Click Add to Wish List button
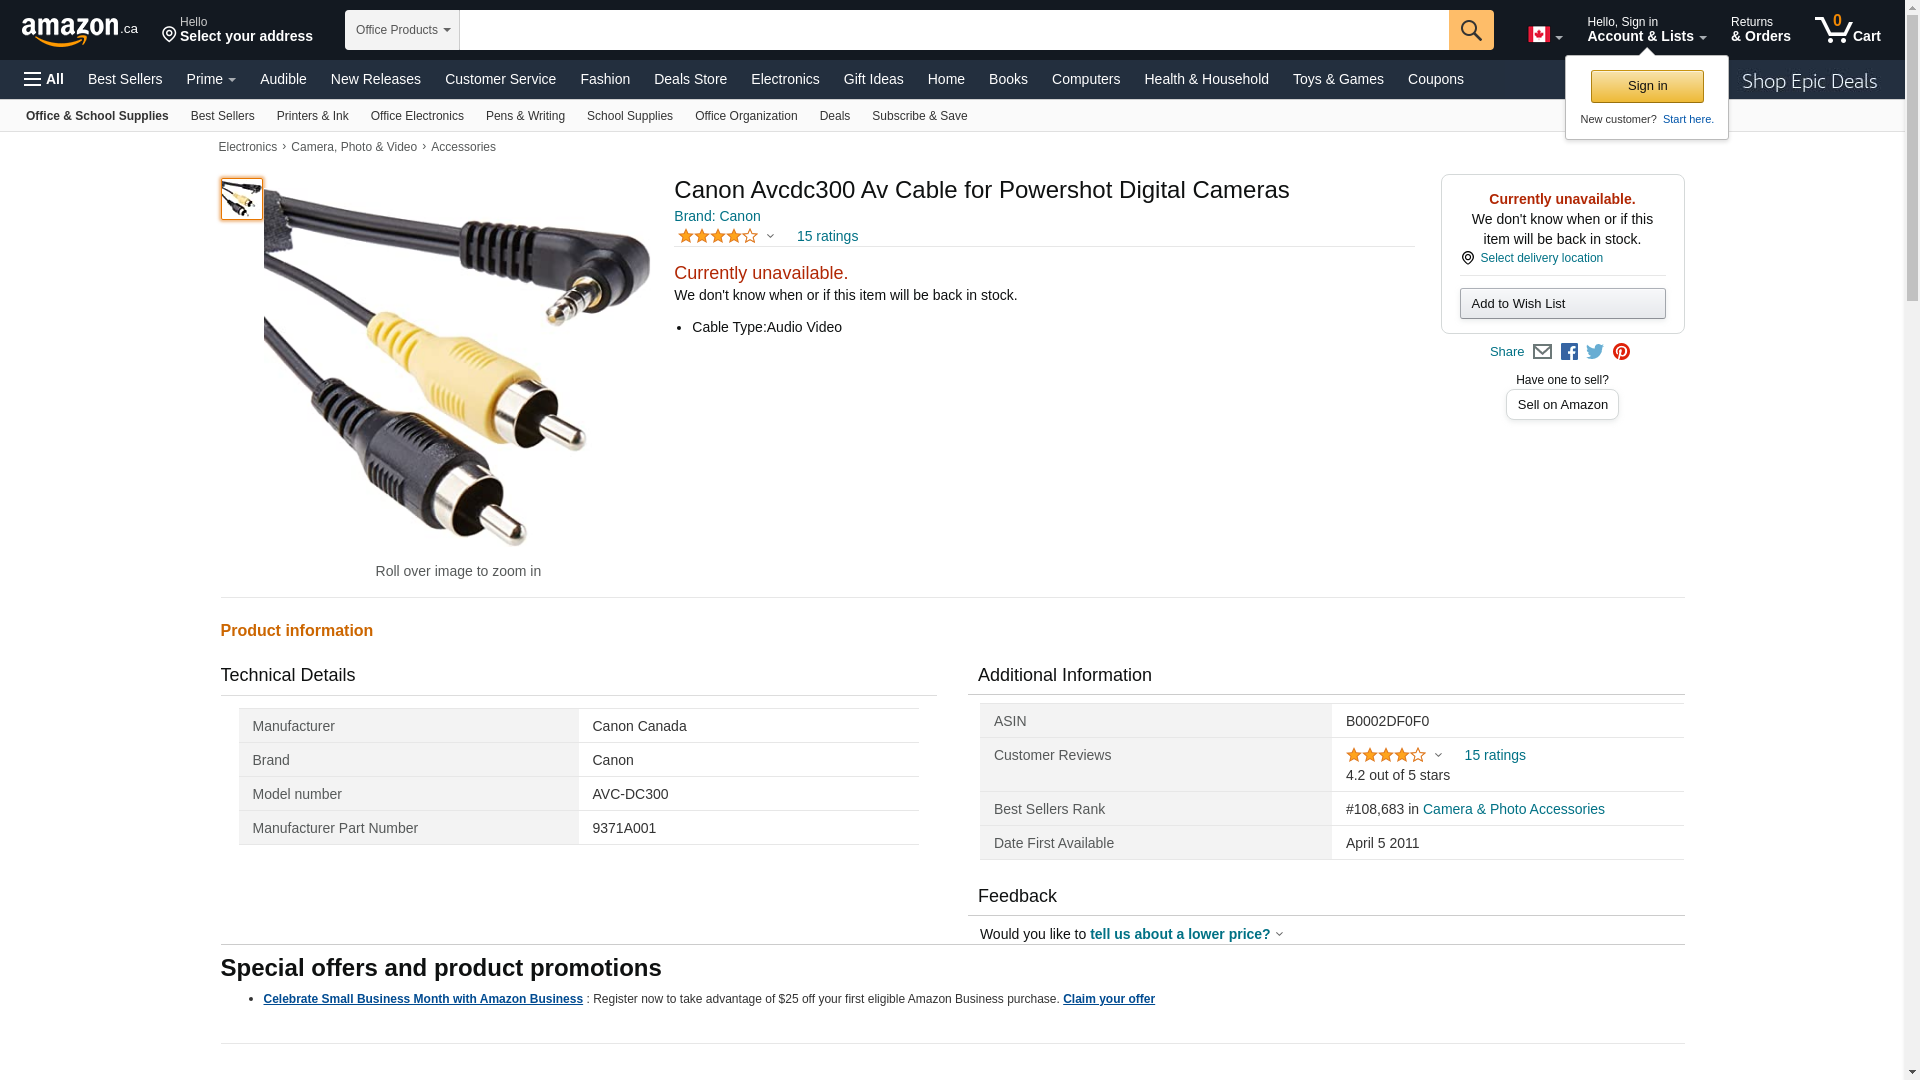The width and height of the screenshot is (1920, 1080). coord(1562,304)
